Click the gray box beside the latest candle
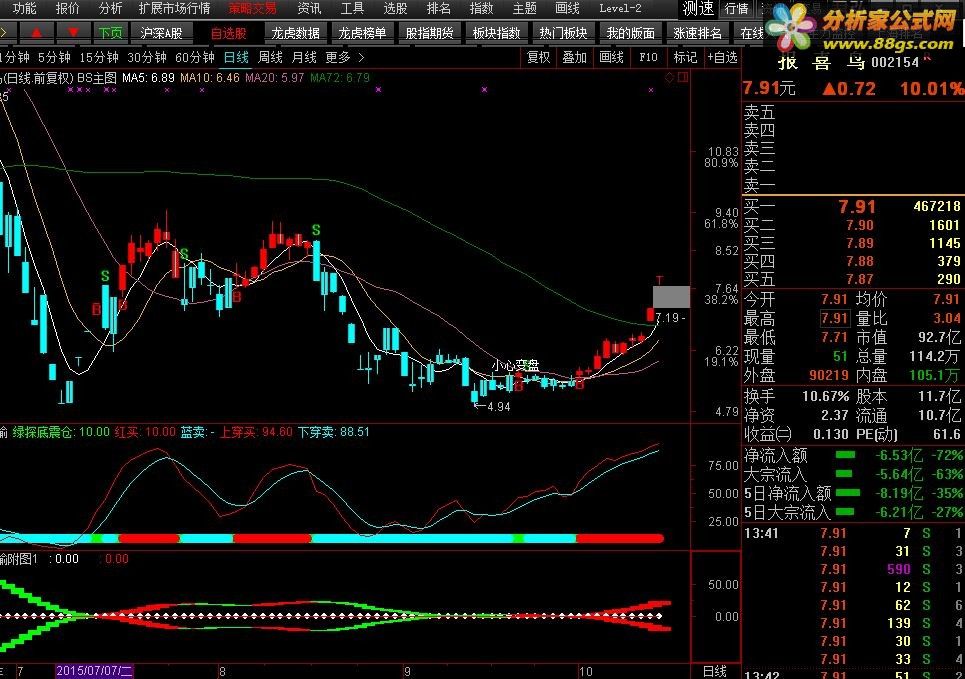The height and width of the screenshot is (679, 965). pyautogui.click(x=671, y=297)
